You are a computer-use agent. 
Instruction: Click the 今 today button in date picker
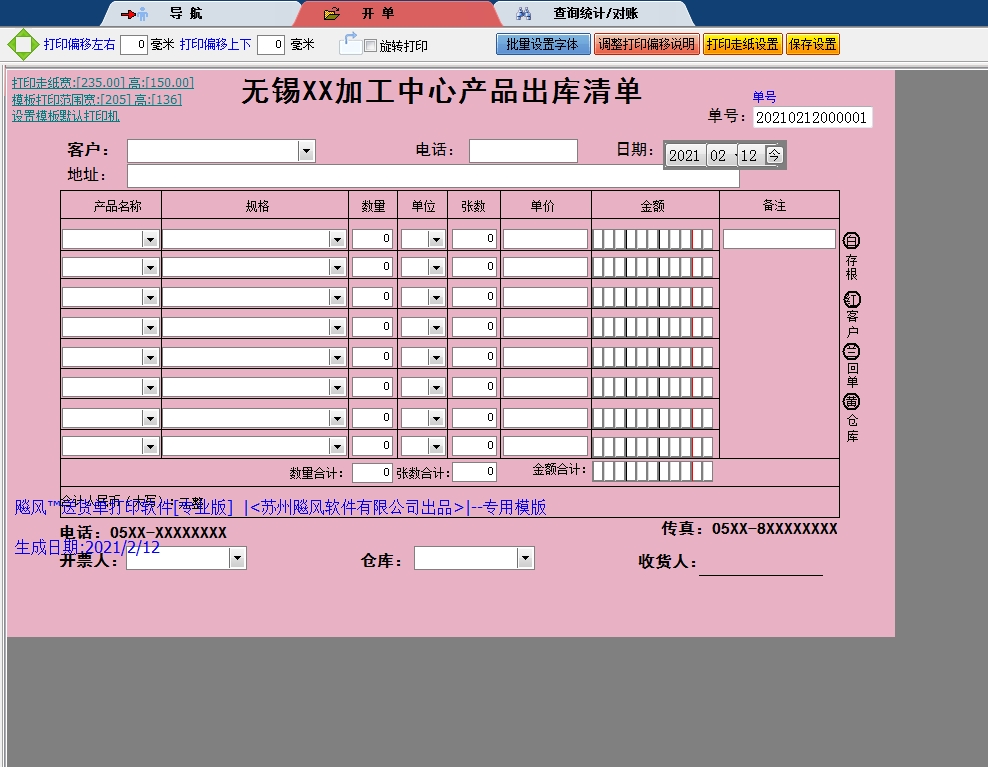click(x=774, y=155)
